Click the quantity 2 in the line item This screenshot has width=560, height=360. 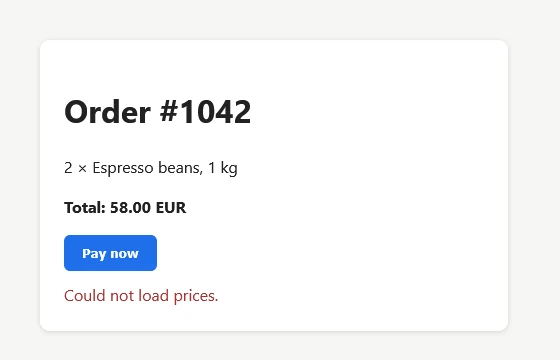coord(68,168)
